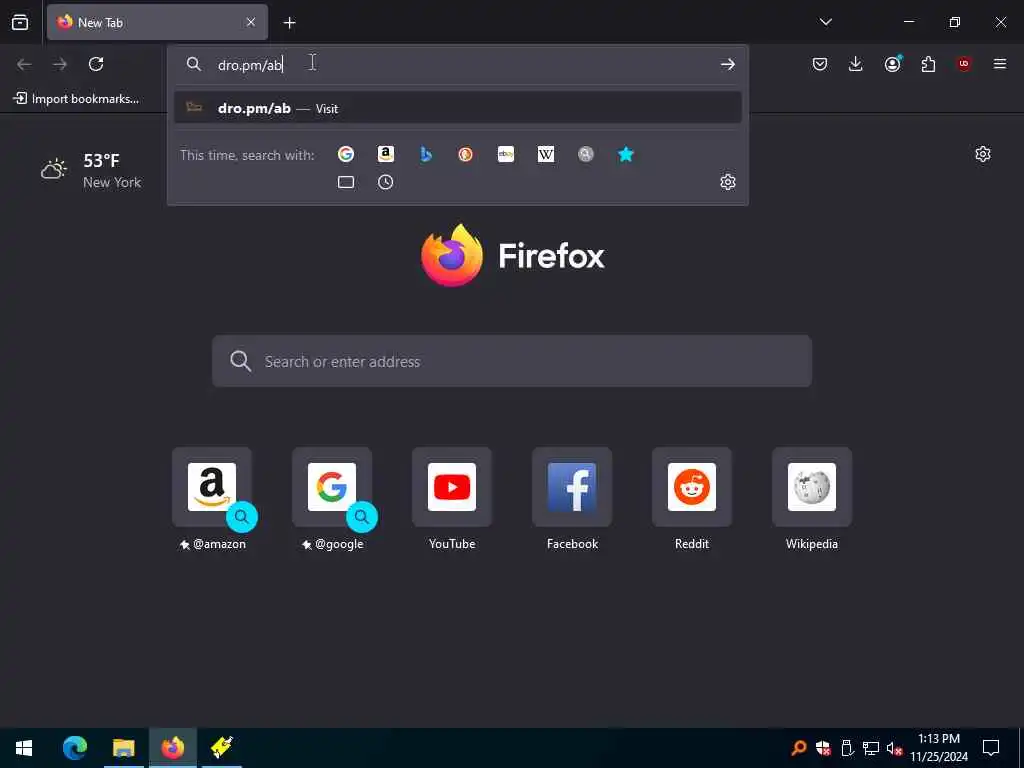The height and width of the screenshot is (768, 1024).
Task: Open the Windows Start menu
Action: [x=24, y=748]
